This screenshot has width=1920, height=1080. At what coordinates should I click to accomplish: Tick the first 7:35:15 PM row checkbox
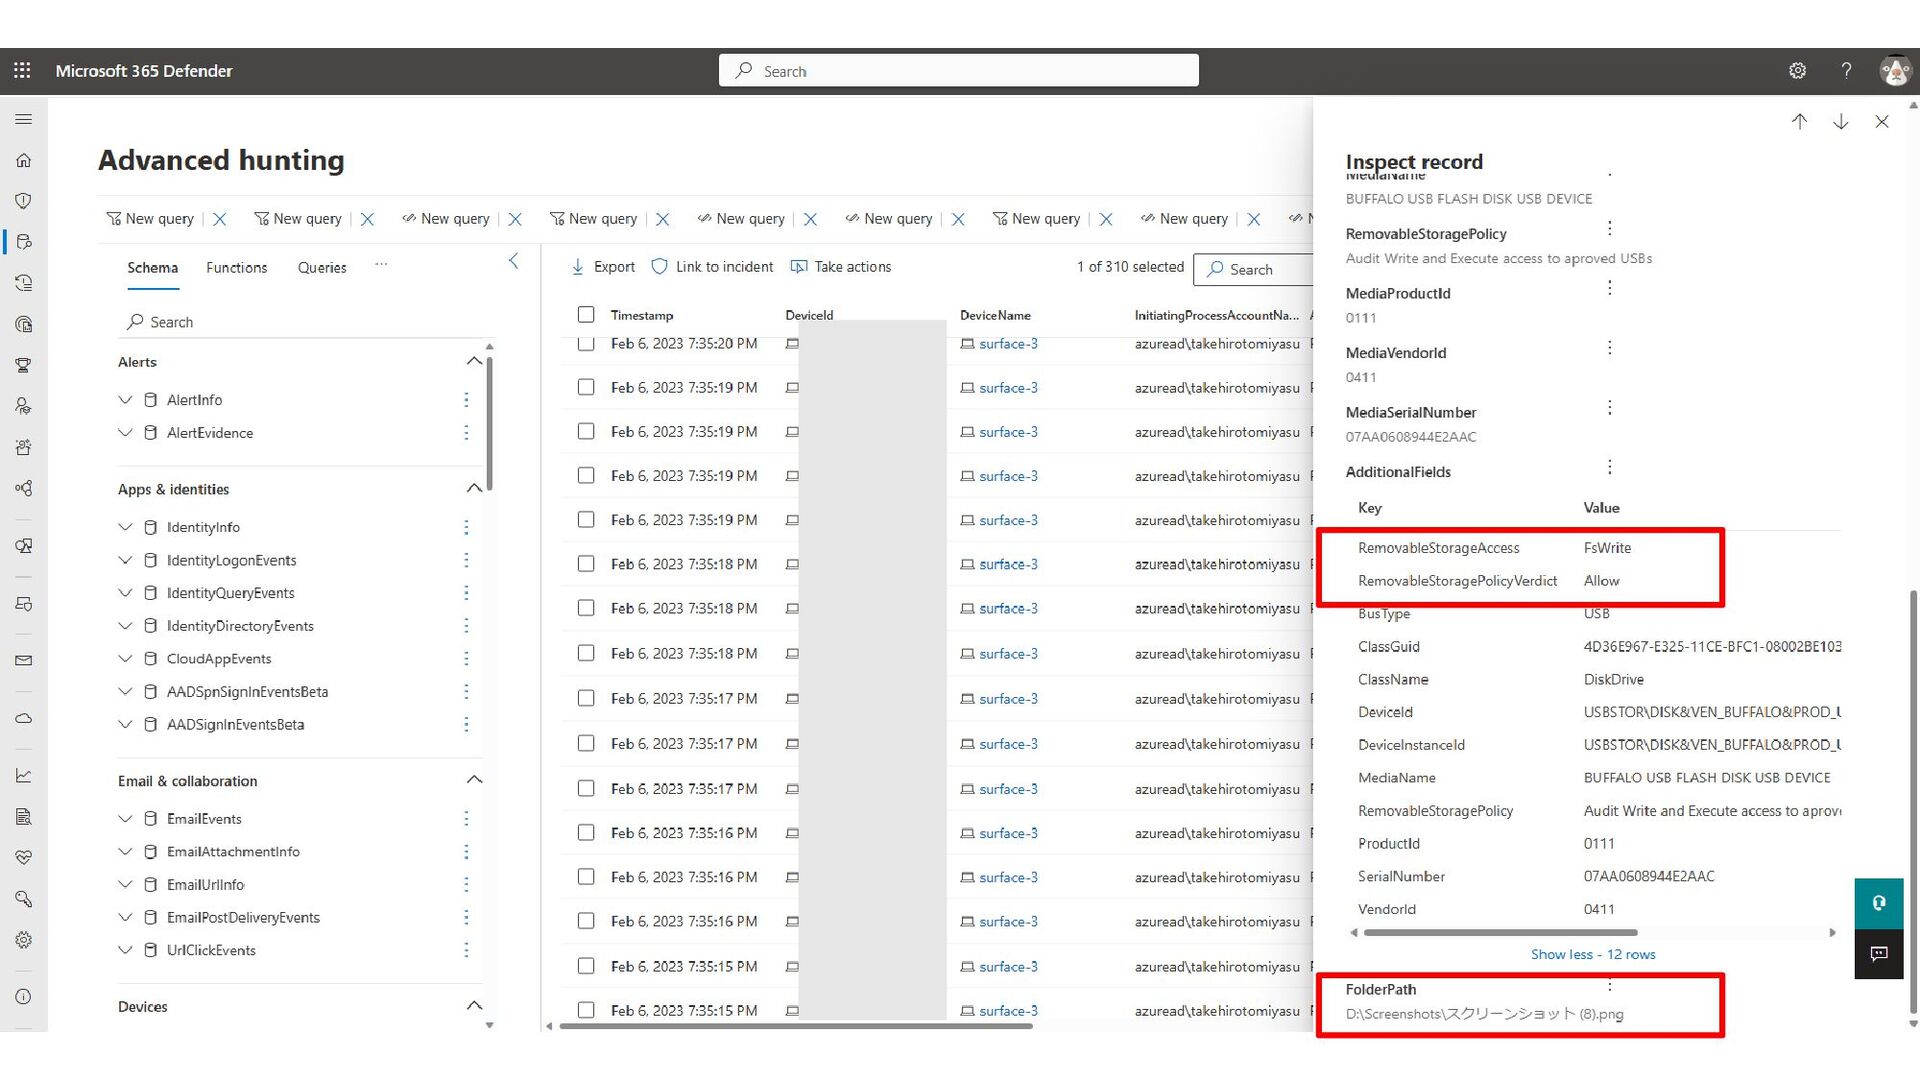click(x=586, y=966)
